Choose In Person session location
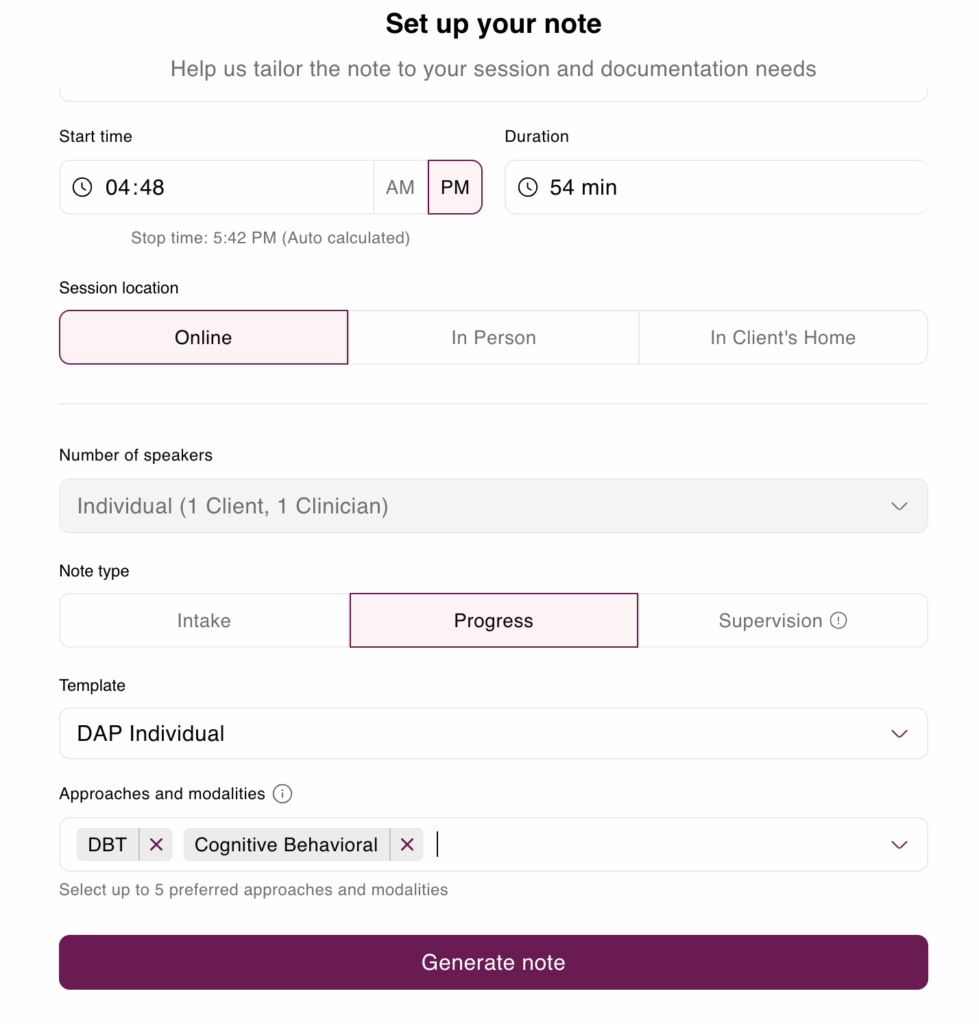 pyautogui.click(x=493, y=338)
